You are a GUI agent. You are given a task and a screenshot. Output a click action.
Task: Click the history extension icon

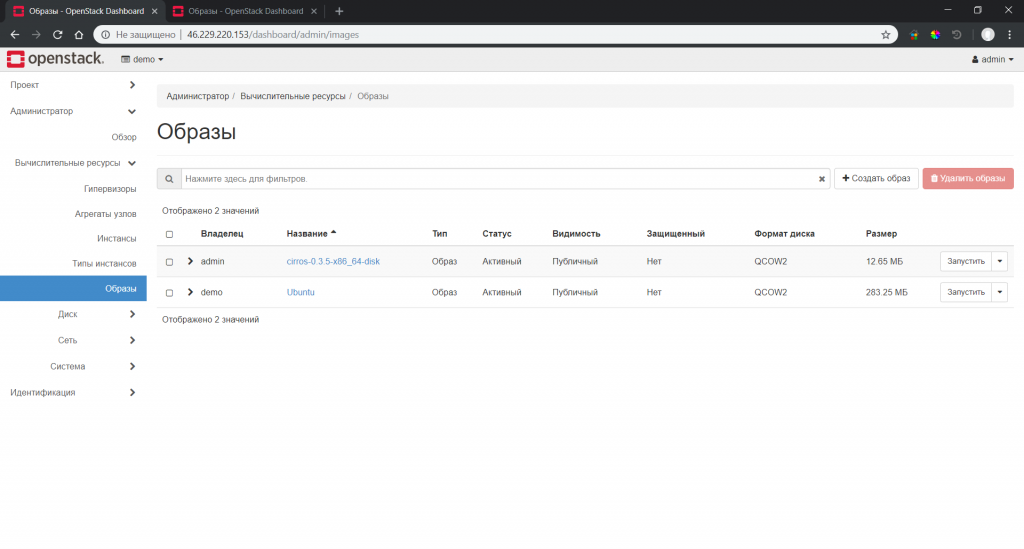(x=957, y=35)
